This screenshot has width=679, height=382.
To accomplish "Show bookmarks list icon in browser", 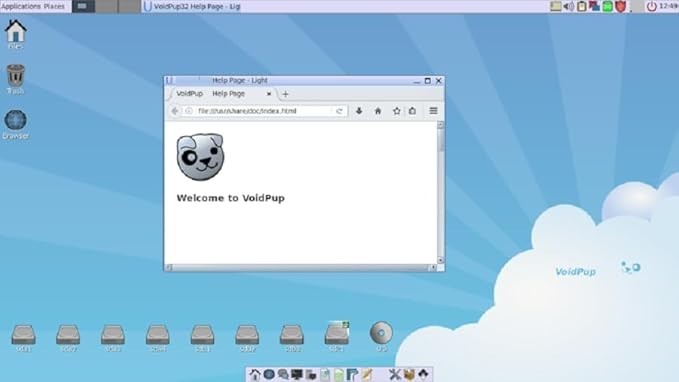I will point(412,111).
